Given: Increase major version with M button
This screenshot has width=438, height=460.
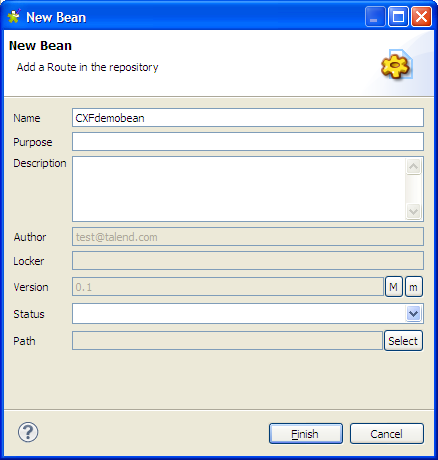Looking at the screenshot, I should click(394, 287).
